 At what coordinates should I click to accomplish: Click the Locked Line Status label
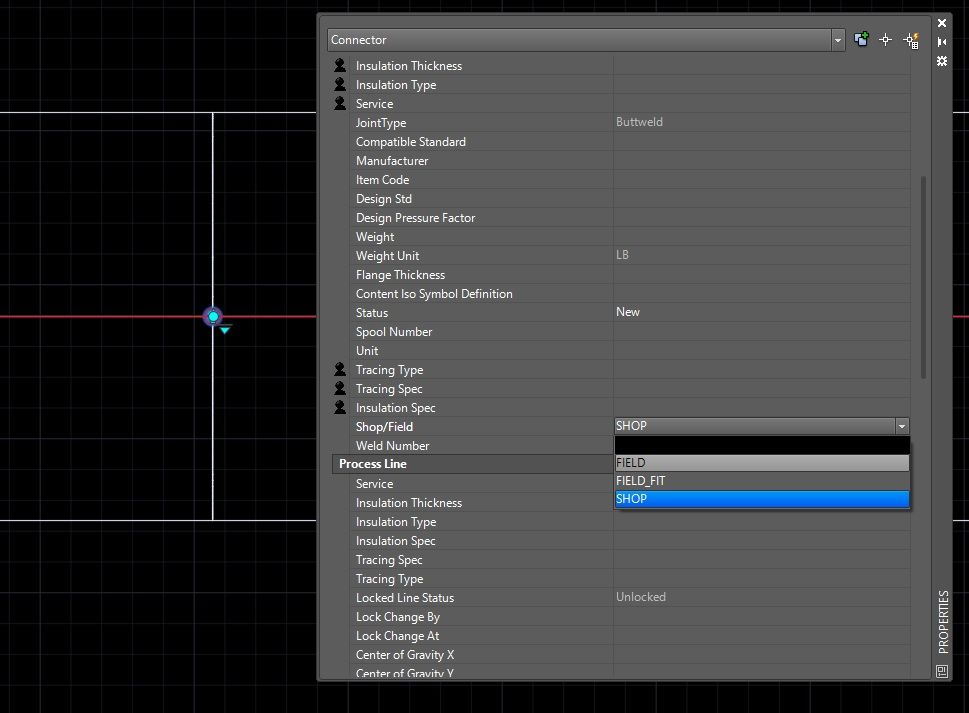[405, 597]
